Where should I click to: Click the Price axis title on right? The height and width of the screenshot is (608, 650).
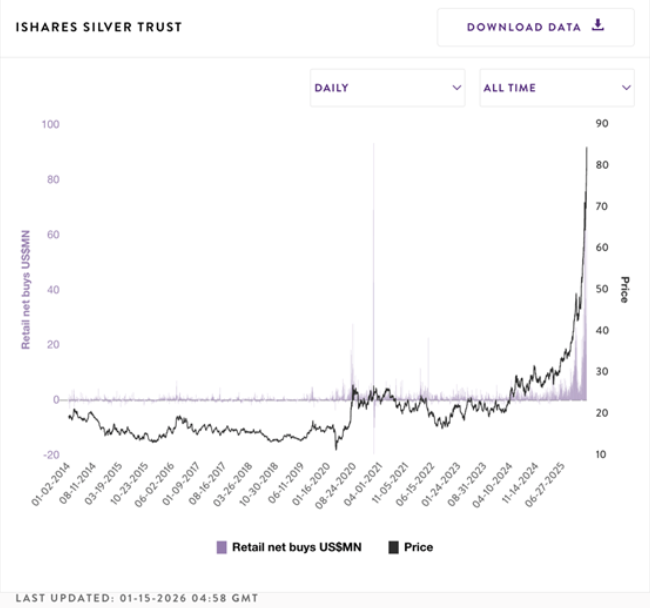(624, 289)
